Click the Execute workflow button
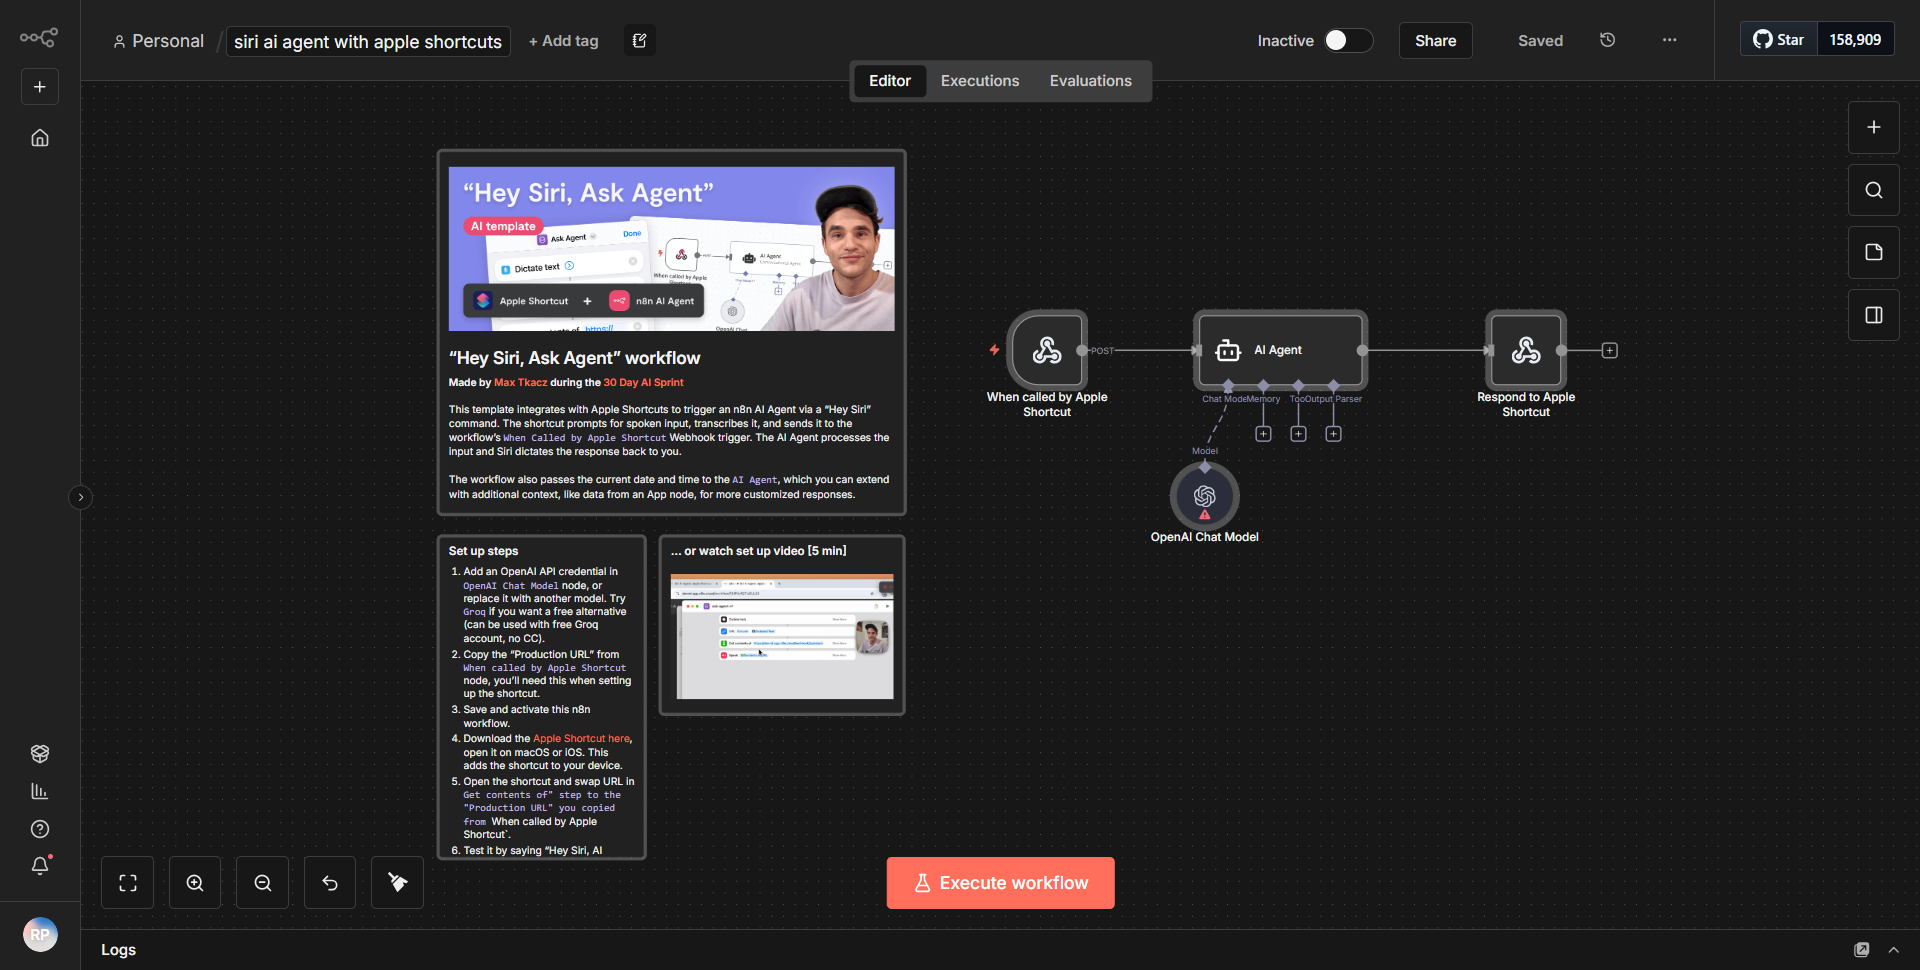1920x970 pixels. (1001, 883)
